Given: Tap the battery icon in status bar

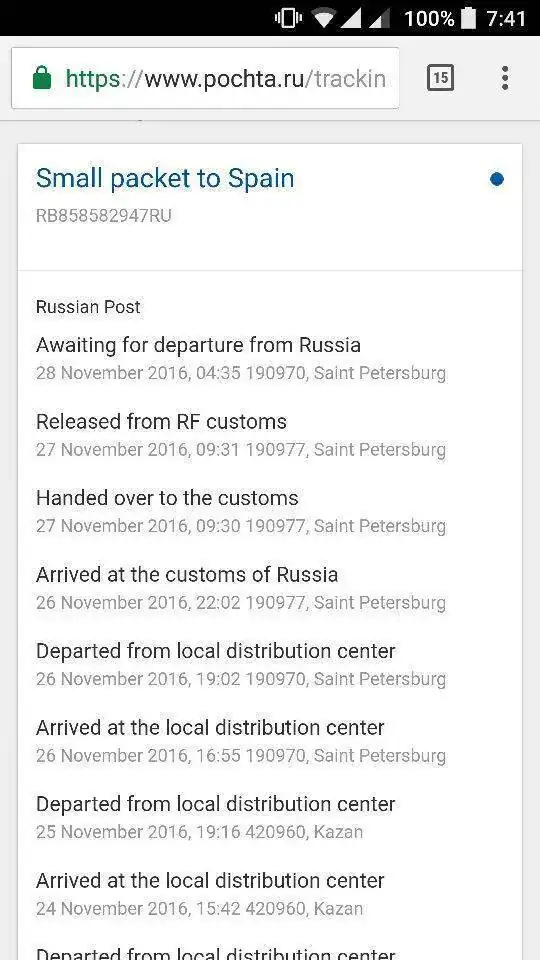Looking at the screenshot, I should [468, 18].
